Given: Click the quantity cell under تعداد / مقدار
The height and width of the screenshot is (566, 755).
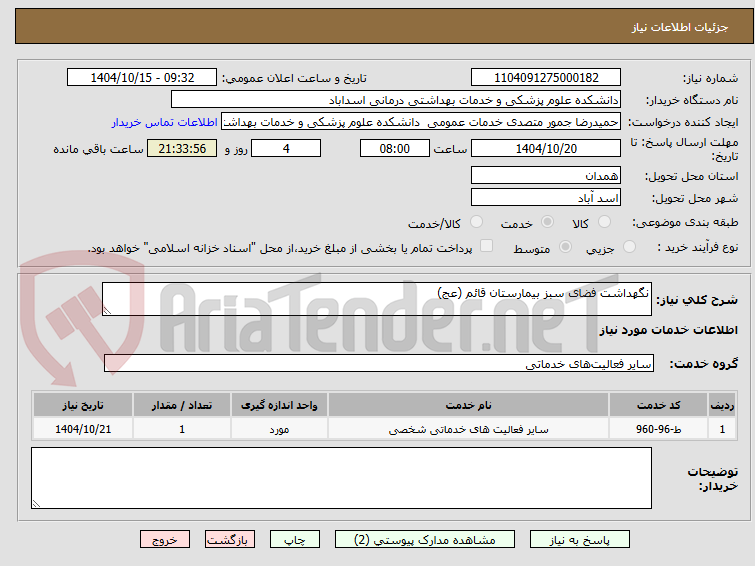Looking at the screenshot, I should coord(182,429).
